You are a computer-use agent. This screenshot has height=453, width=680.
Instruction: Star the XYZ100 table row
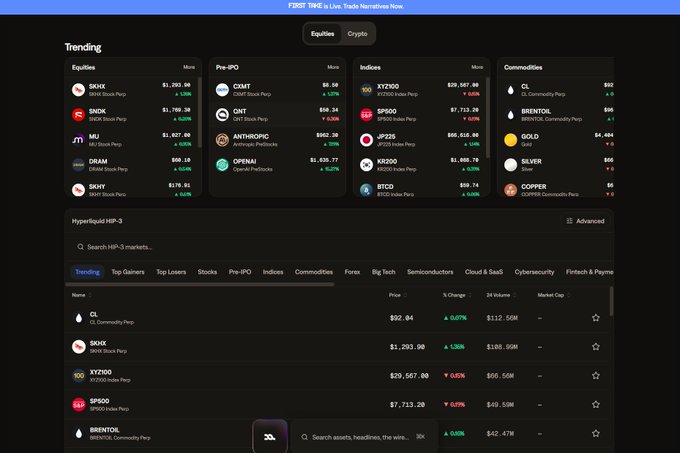point(596,375)
